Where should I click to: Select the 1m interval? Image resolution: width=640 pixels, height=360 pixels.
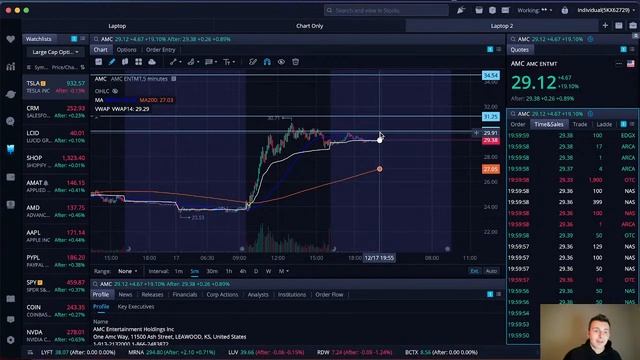(179, 271)
